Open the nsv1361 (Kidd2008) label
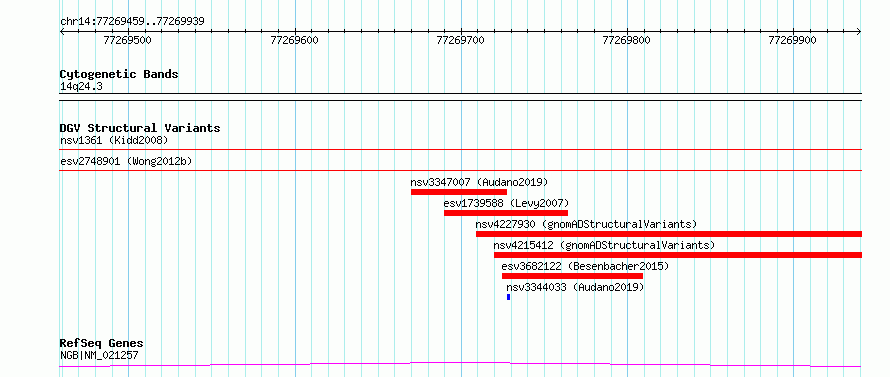The image size is (890, 377). (114, 140)
